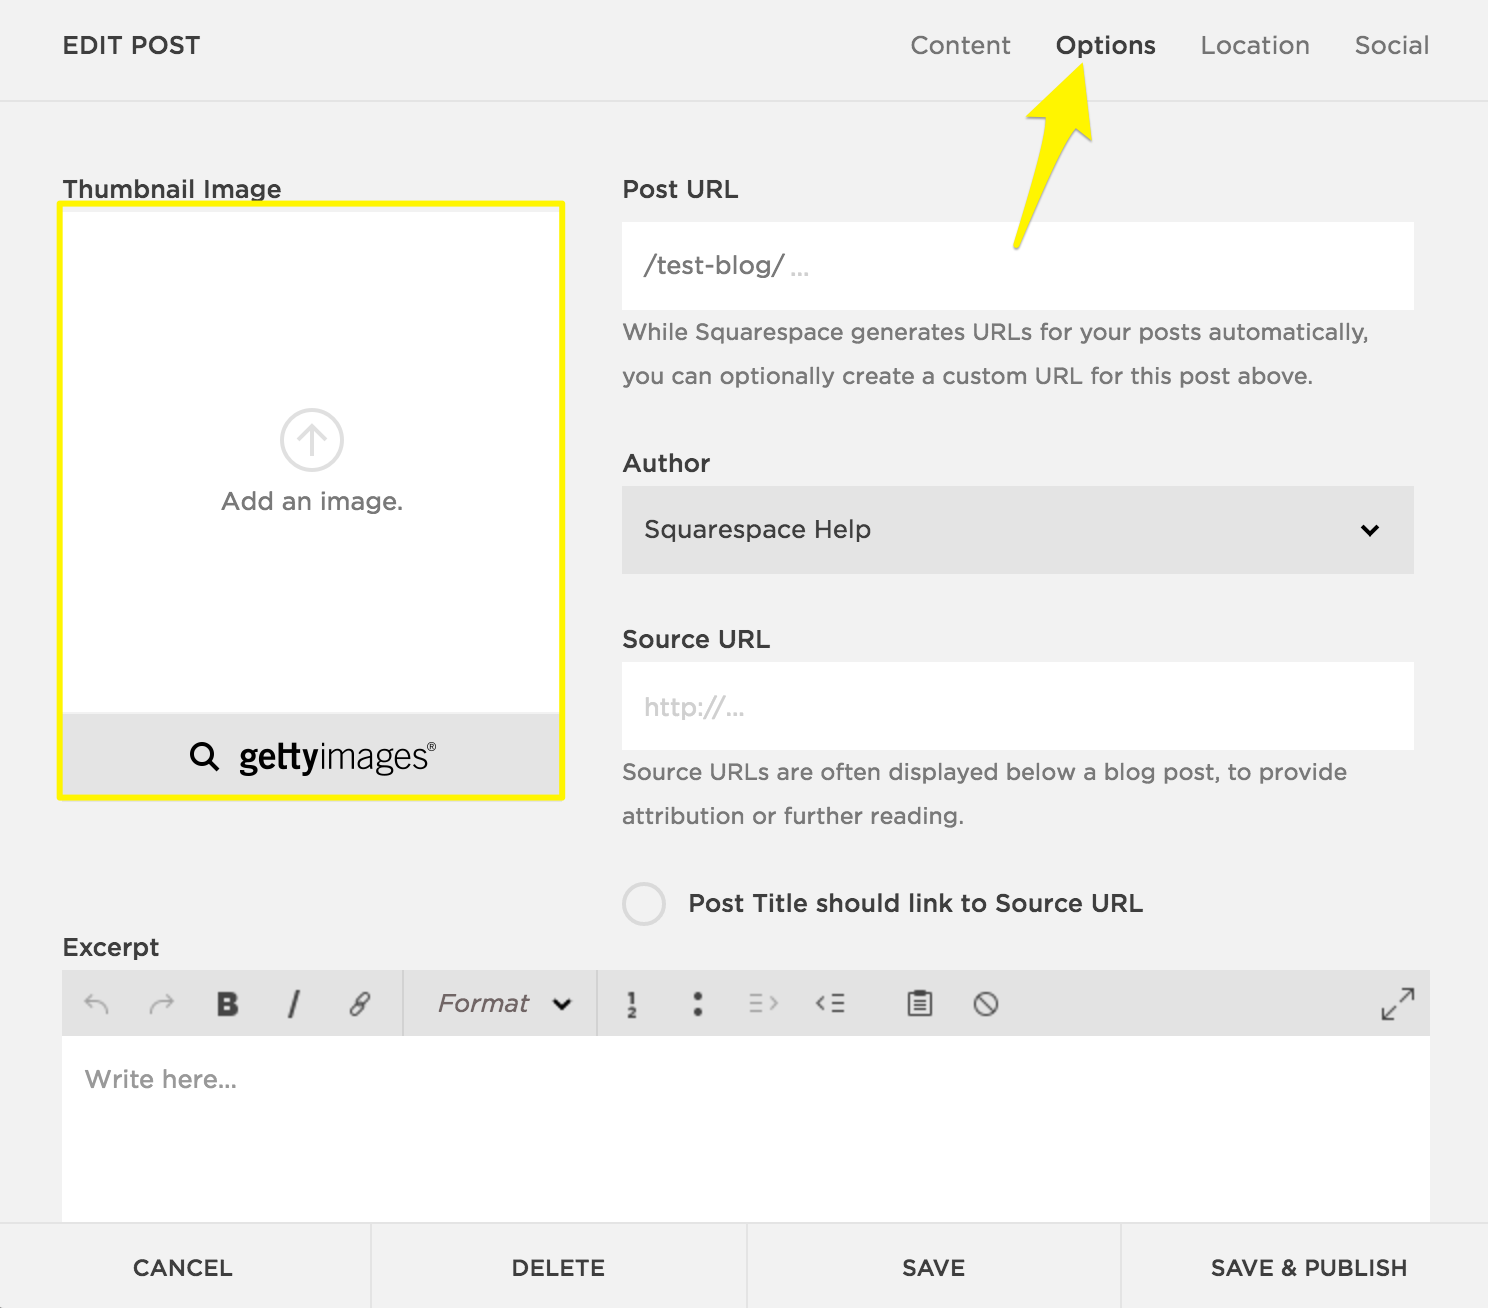The image size is (1488, 1308).
Task: Click the redo arrow in excerpt toolbar
Action: (x=161, y=1003)
